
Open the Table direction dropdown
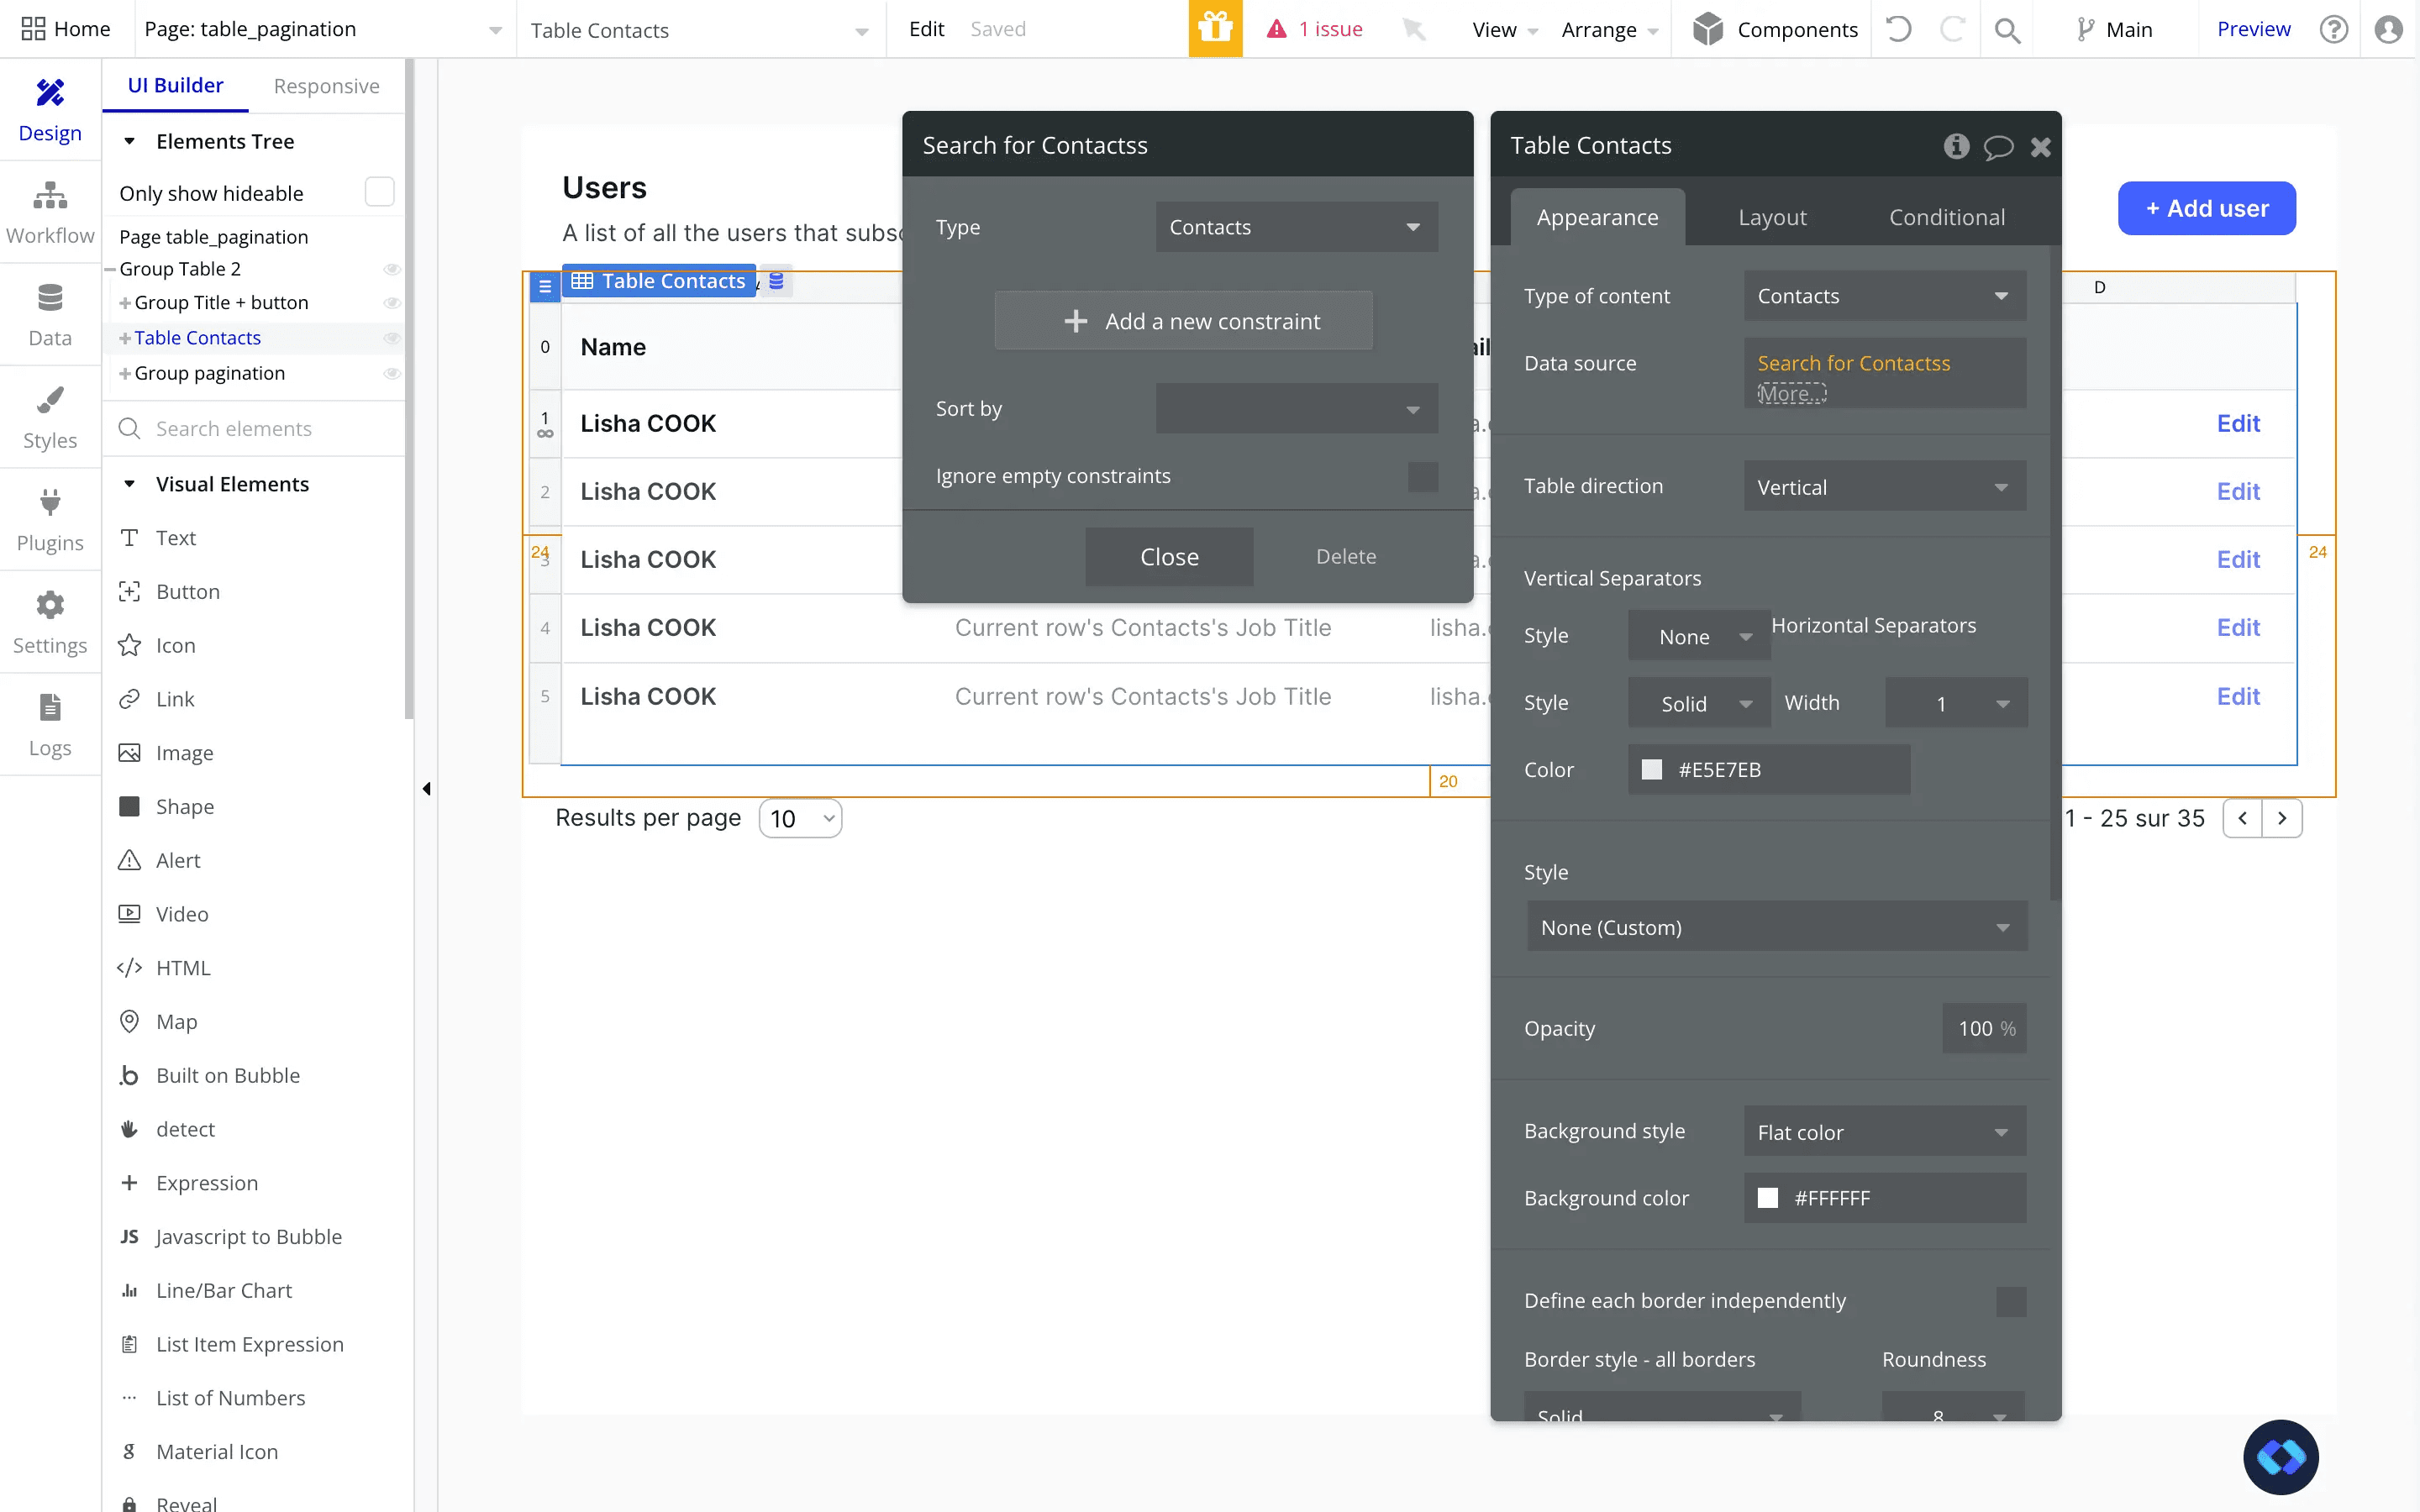point(1884,487)
